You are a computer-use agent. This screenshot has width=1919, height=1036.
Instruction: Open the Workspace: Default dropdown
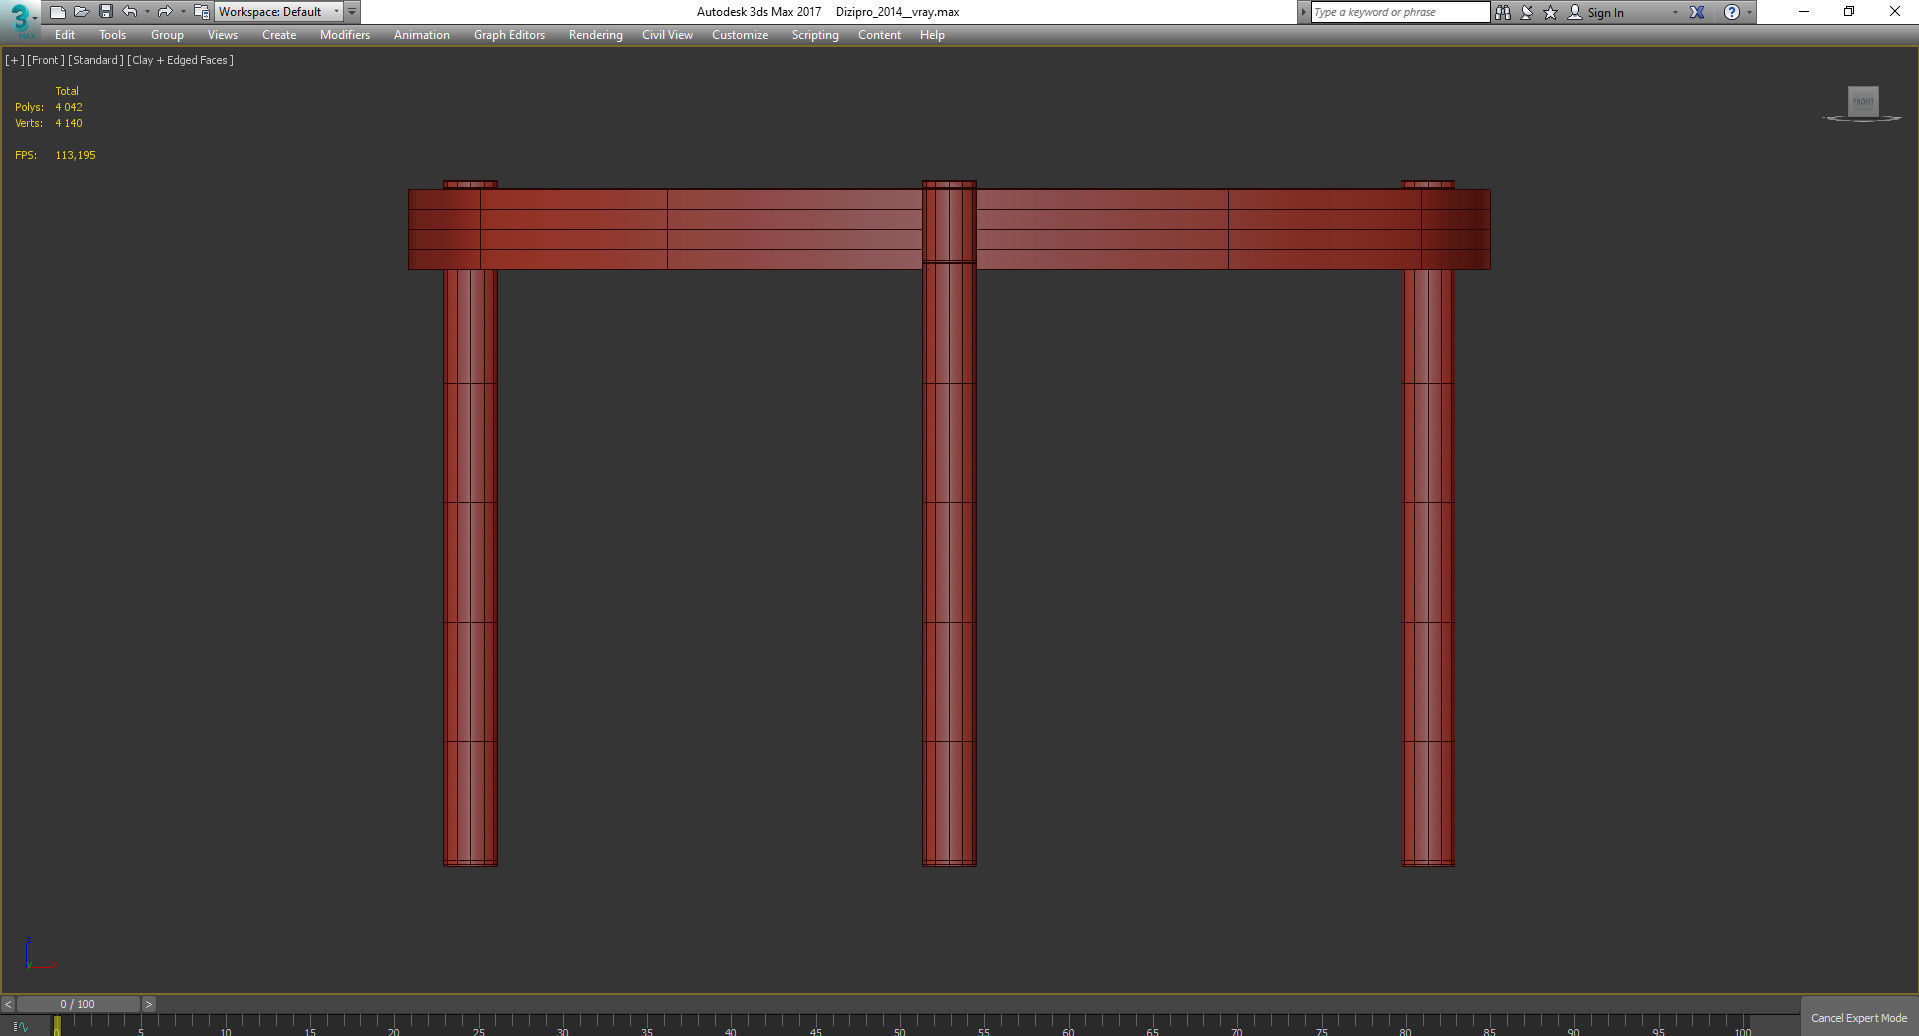coord(279,12)
